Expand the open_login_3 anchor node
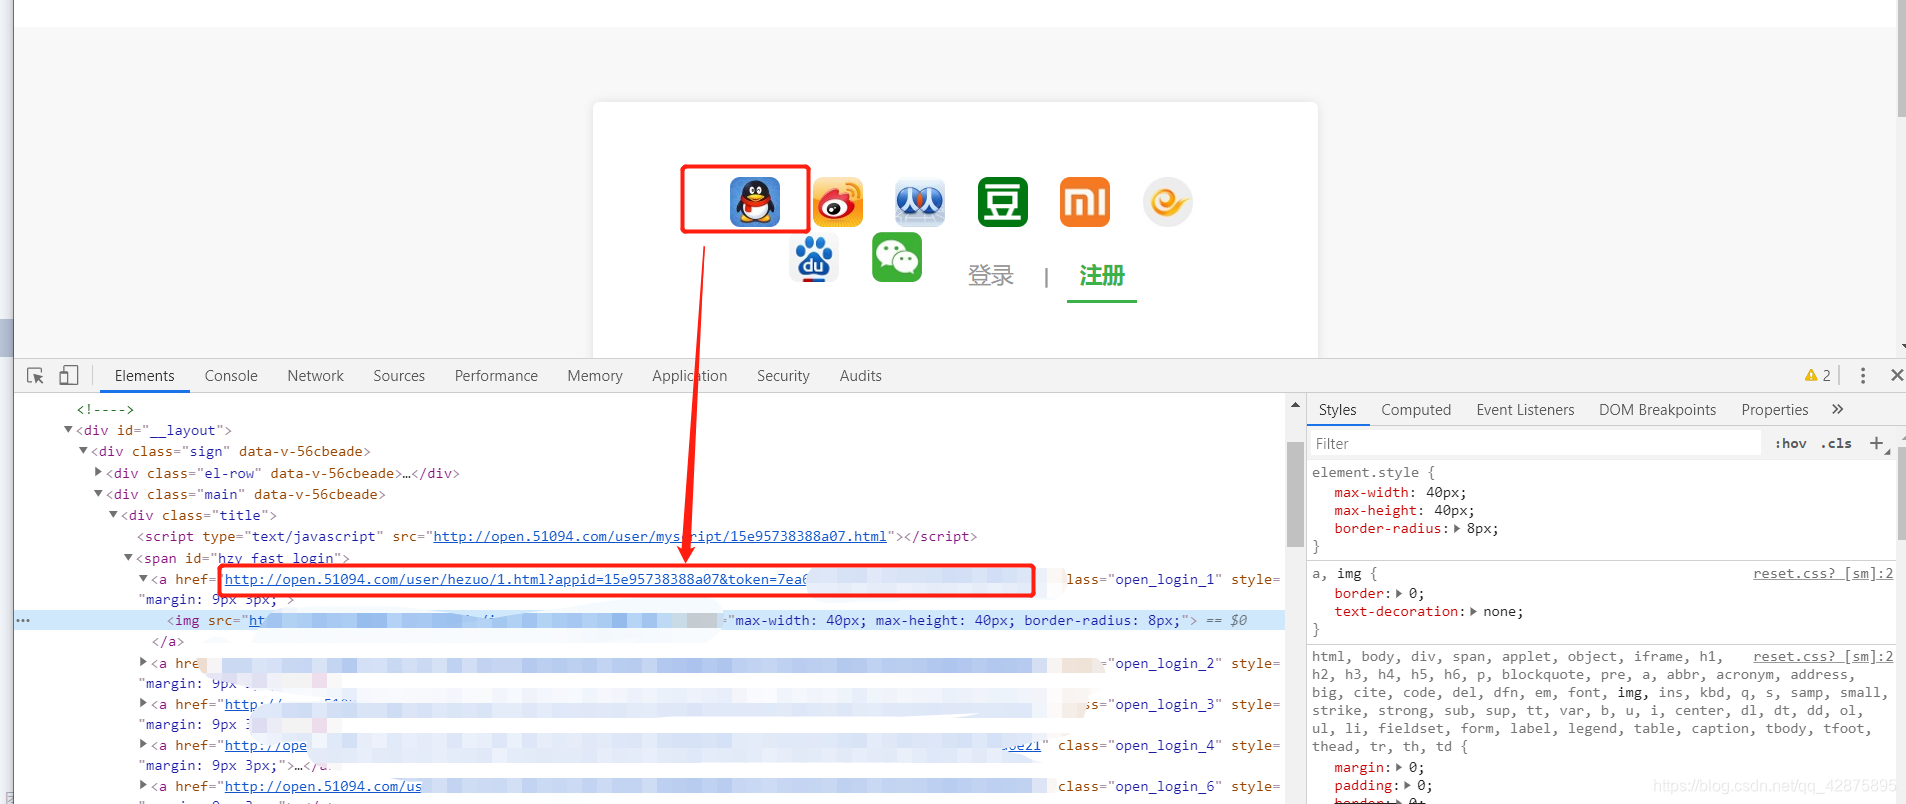The width and height of the screenshot is (1906, 804). [143, 704]
